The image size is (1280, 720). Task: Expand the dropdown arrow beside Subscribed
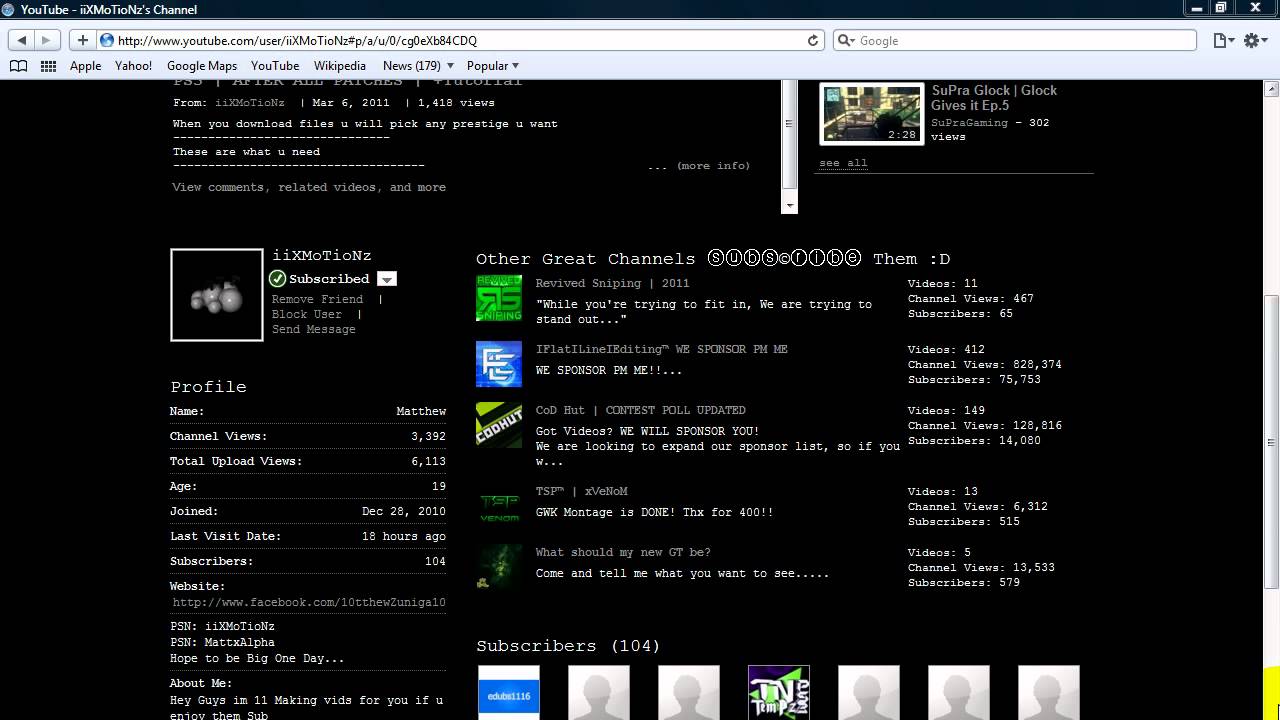pos(387,279)
